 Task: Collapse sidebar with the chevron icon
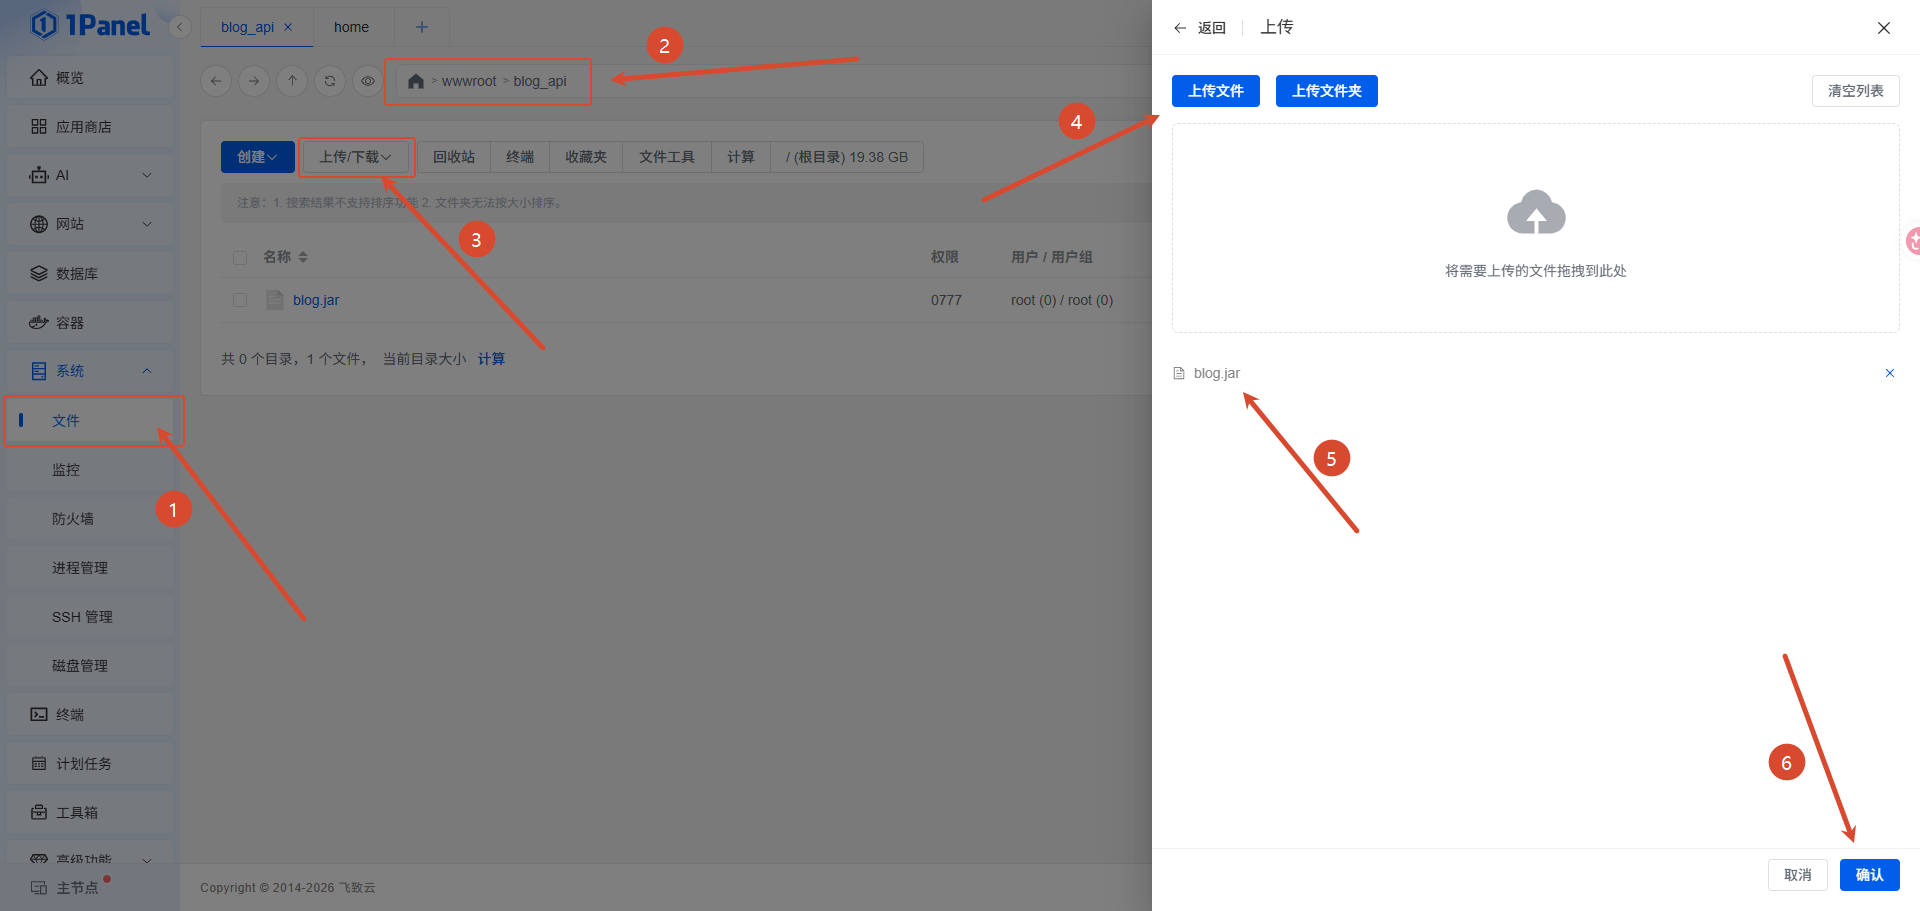tap(180, 27)
